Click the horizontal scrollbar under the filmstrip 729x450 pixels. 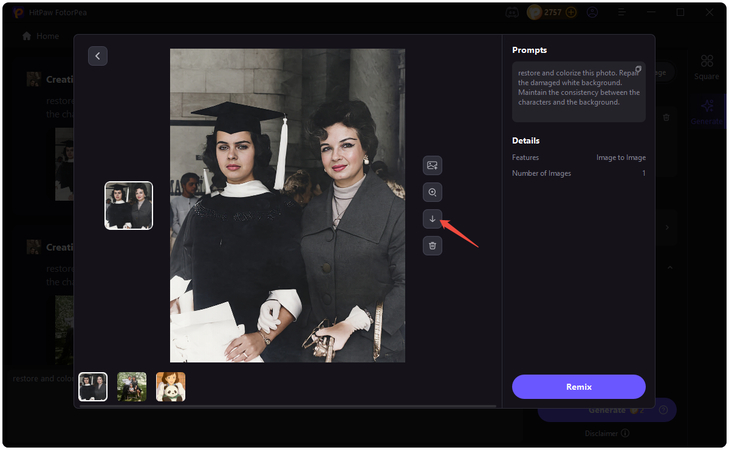287,406
